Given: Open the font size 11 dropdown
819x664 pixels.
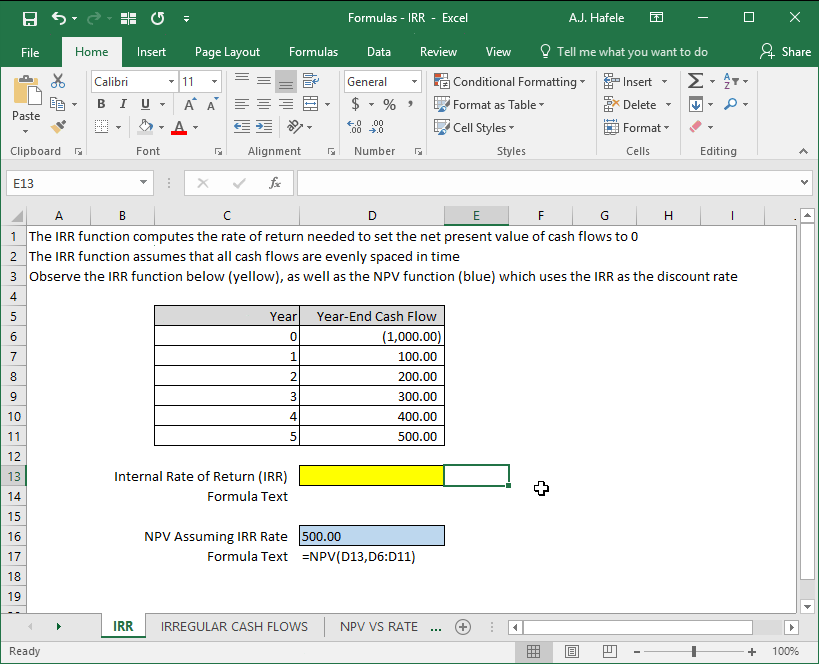Looking at the screenshot, I should click(x=214, y=81).
